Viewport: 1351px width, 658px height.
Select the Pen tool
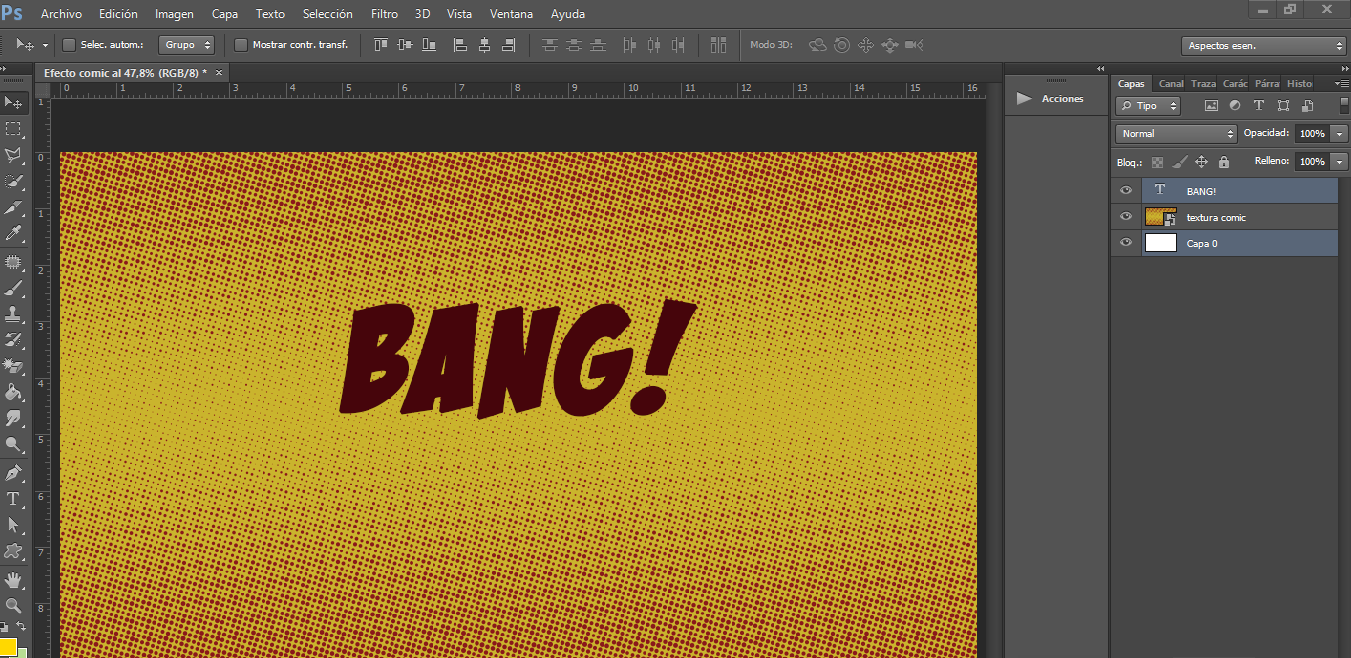[14, 472]
